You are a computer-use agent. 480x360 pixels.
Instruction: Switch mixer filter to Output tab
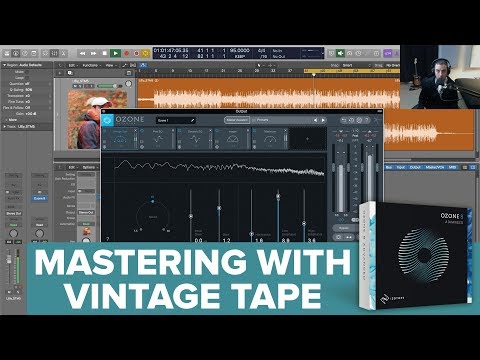coord(415,167)
